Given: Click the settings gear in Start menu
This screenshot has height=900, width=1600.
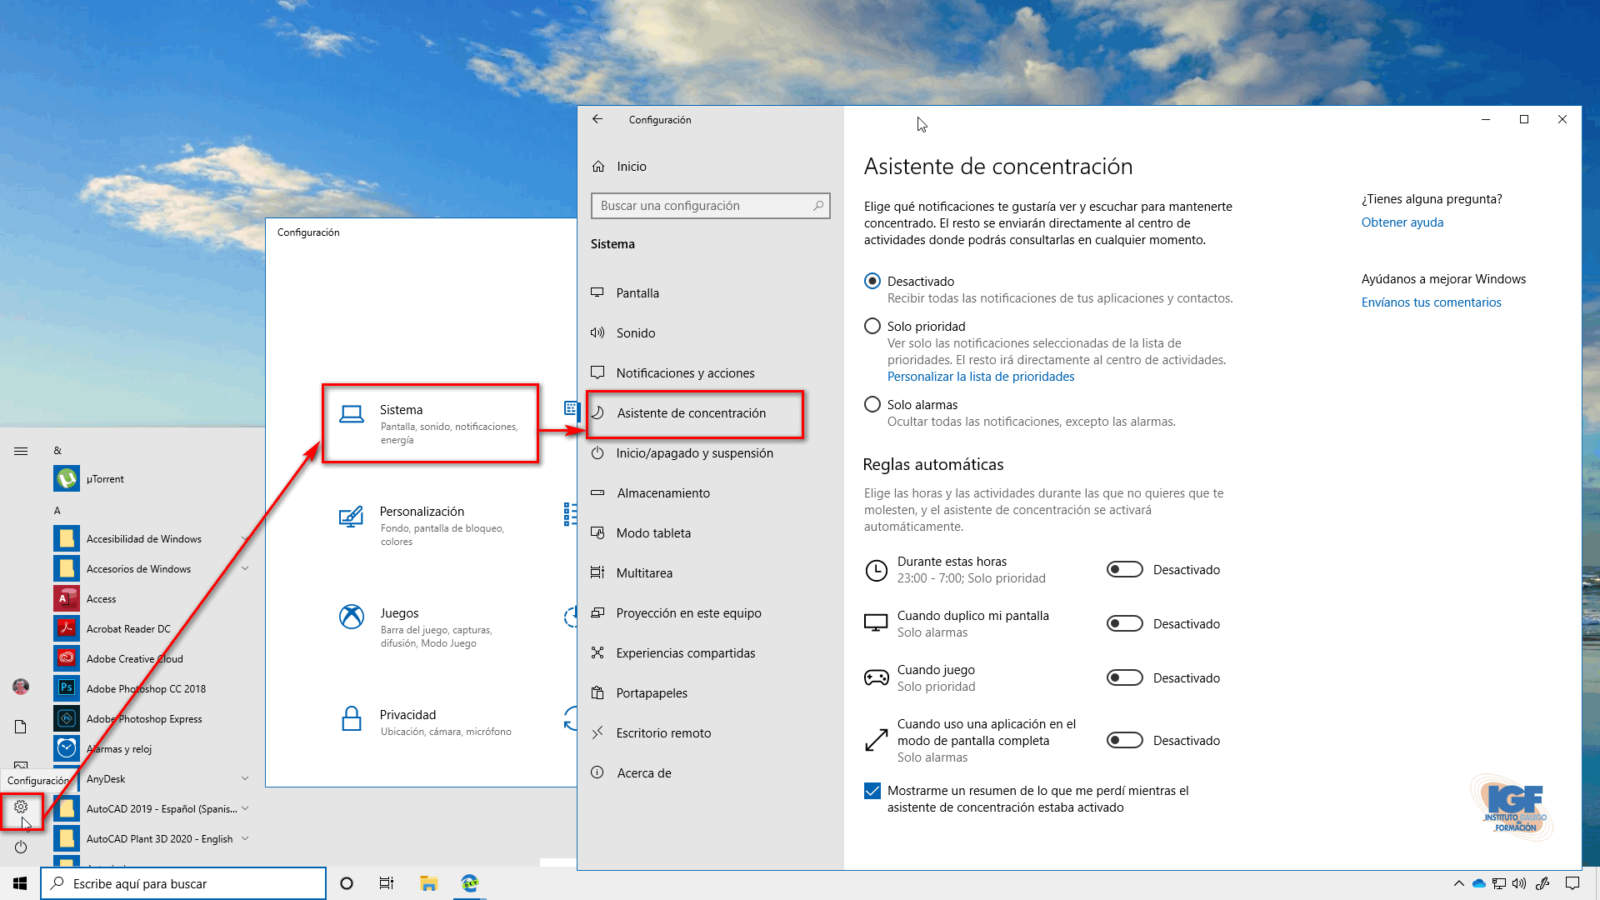Looking at the screenshot, I should click(21, 807).
